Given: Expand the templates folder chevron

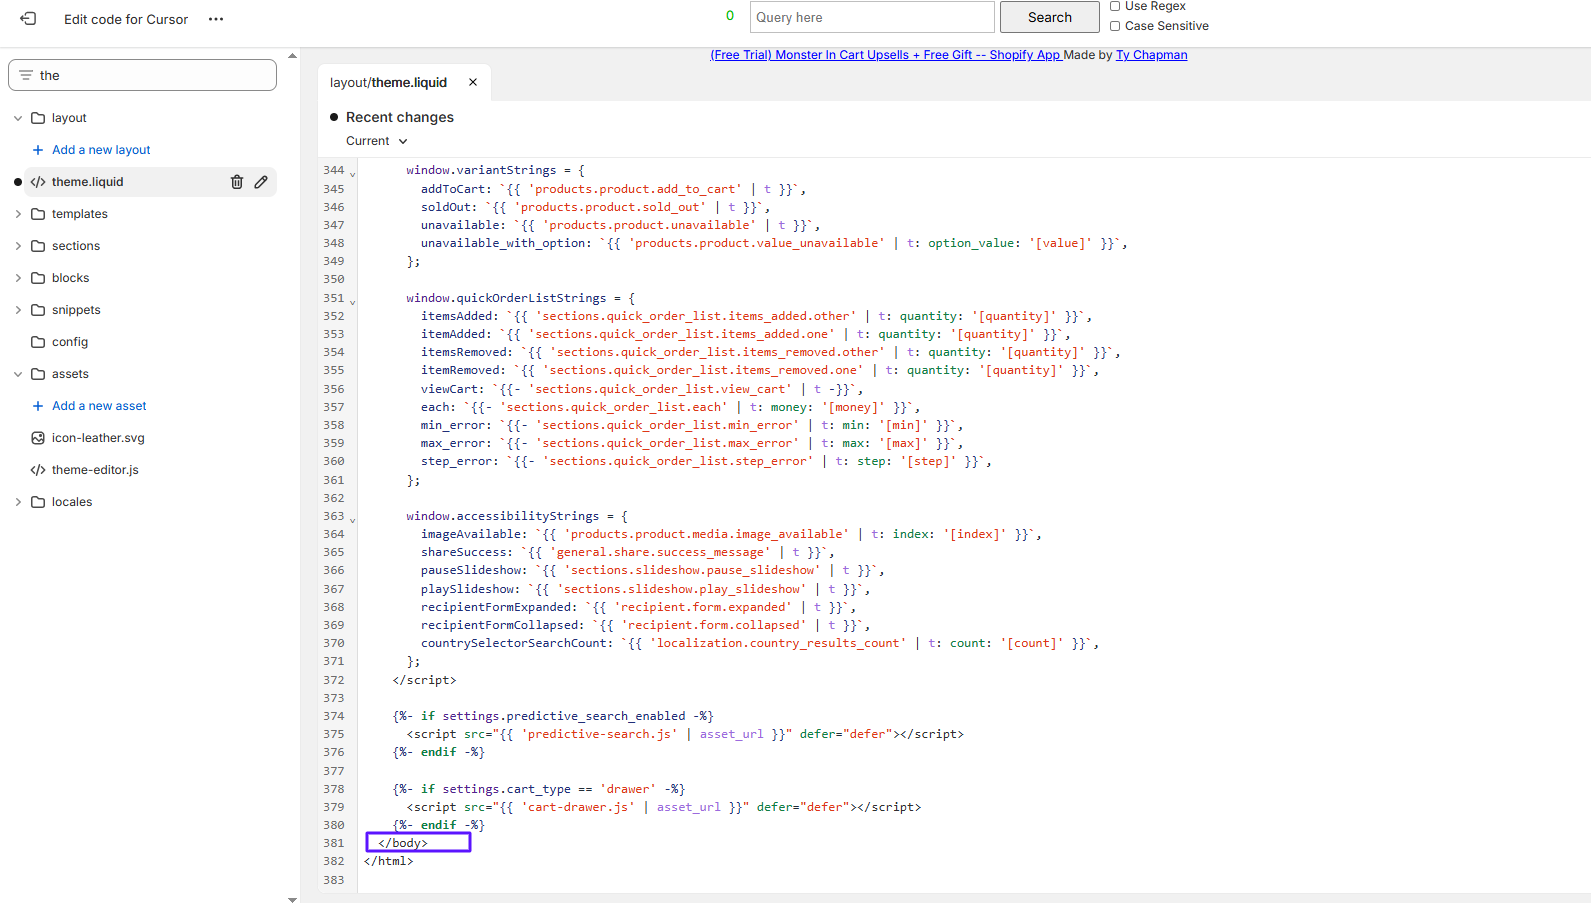Looking at the screenshot, I should point(18,214).
